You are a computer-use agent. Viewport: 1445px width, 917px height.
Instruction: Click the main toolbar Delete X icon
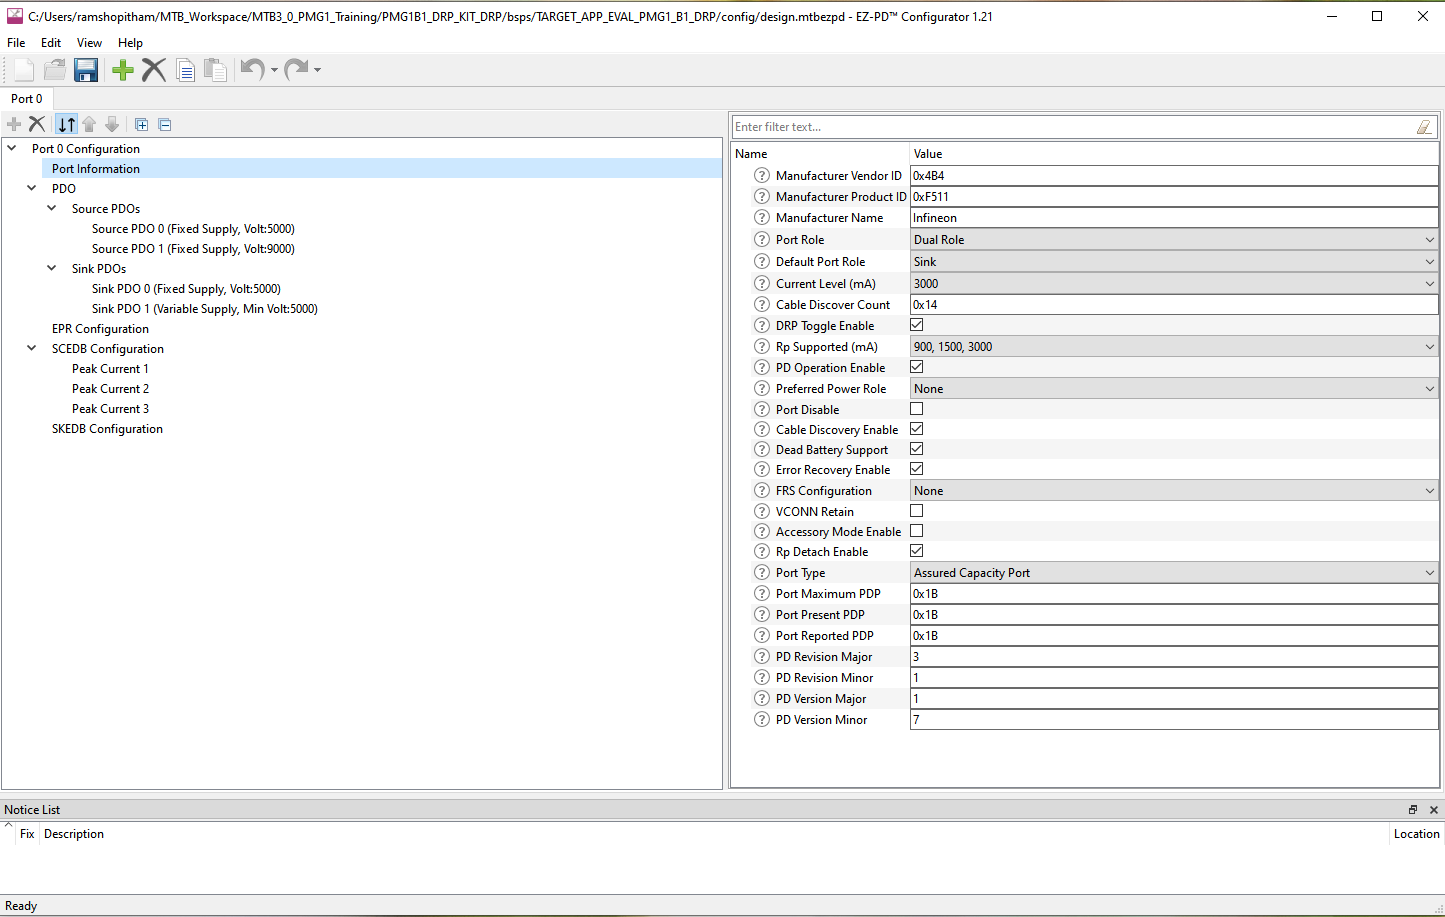tap(154, 69)
